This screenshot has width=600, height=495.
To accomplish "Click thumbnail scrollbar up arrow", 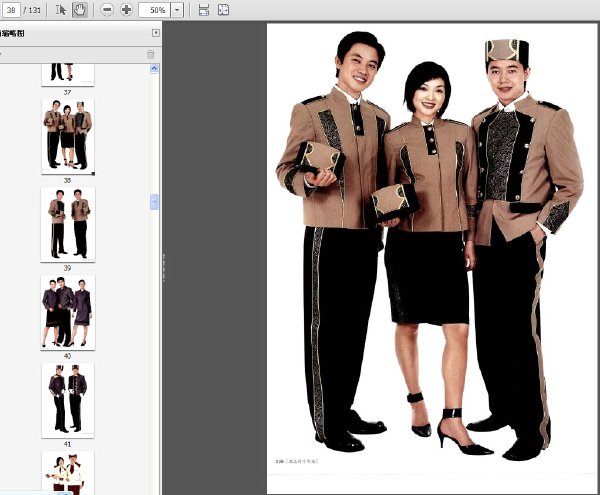I will pos(154,68).
